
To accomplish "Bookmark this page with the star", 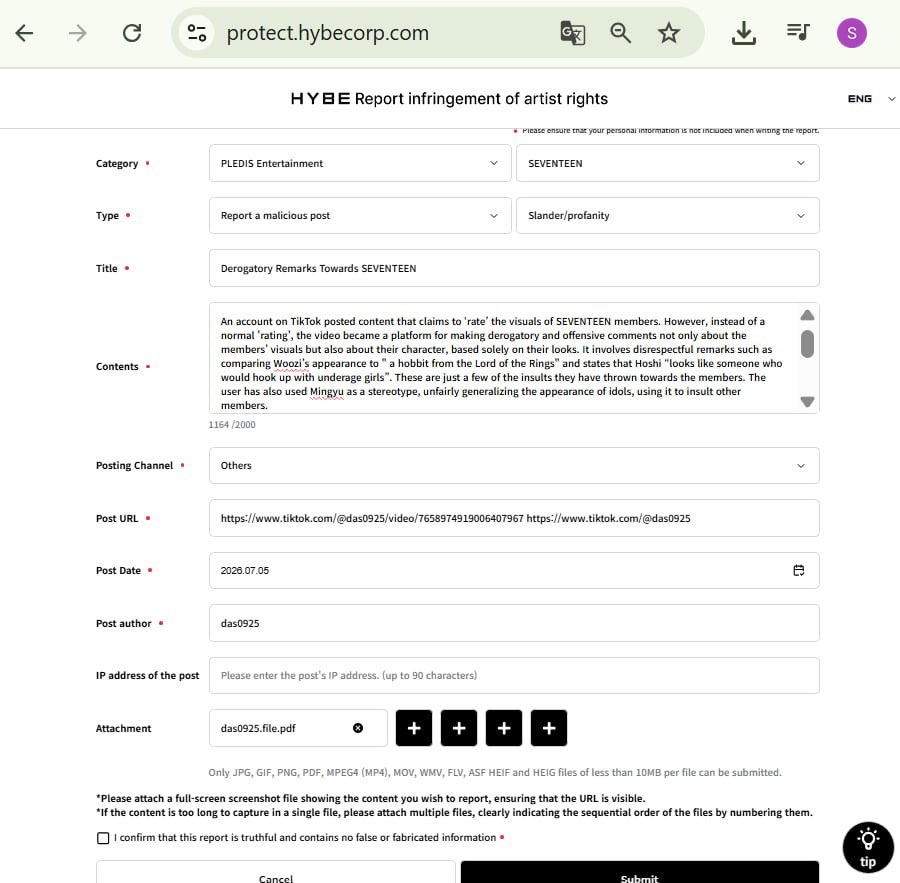I will [x=669, y=33].
